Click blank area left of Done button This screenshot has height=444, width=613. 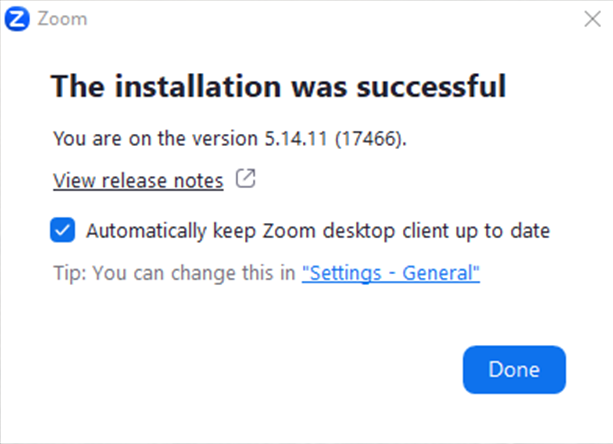click(254, 369)
